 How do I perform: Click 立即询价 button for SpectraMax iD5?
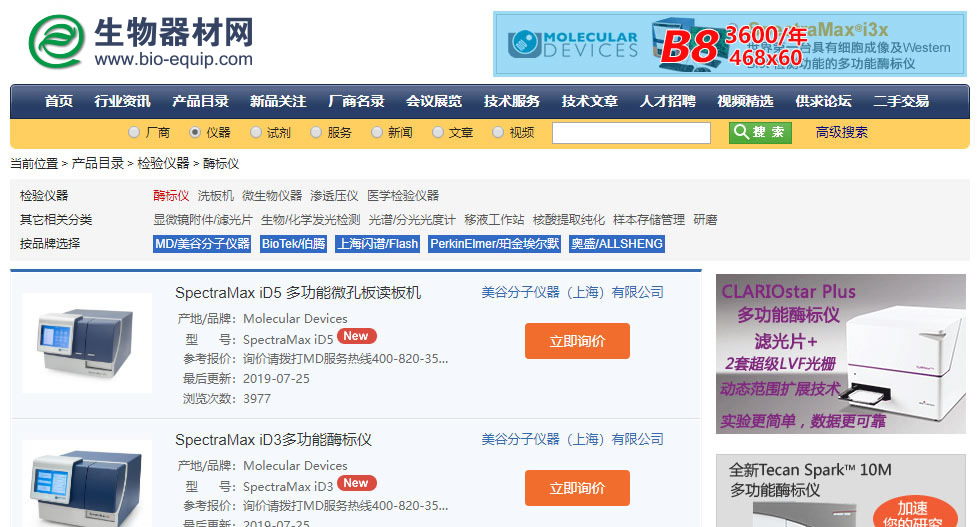pyautogui.click(x=577, y=341)
